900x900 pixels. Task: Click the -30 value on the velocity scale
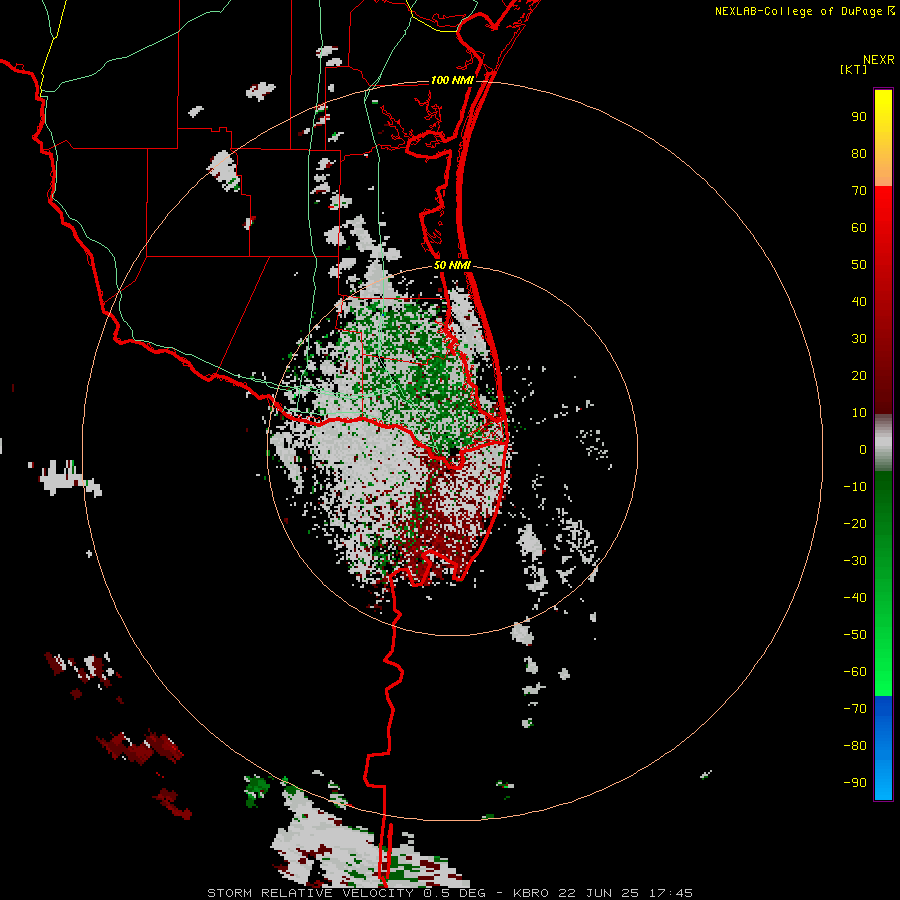tap(855, 561)
